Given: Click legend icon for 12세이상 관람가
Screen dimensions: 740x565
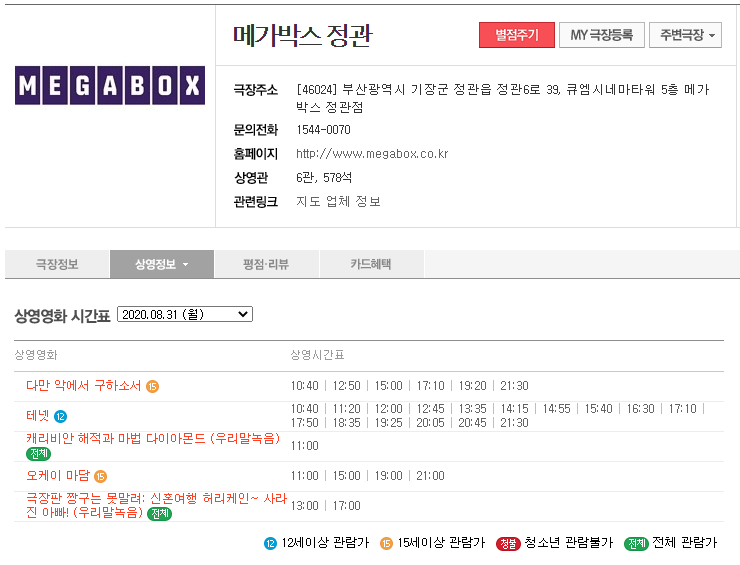Looking at the screenshot, I should 270,544.
